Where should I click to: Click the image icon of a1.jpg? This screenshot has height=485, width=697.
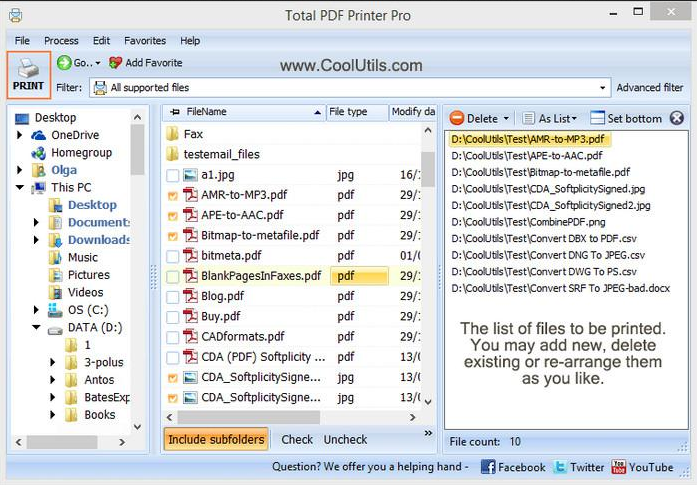190,175
